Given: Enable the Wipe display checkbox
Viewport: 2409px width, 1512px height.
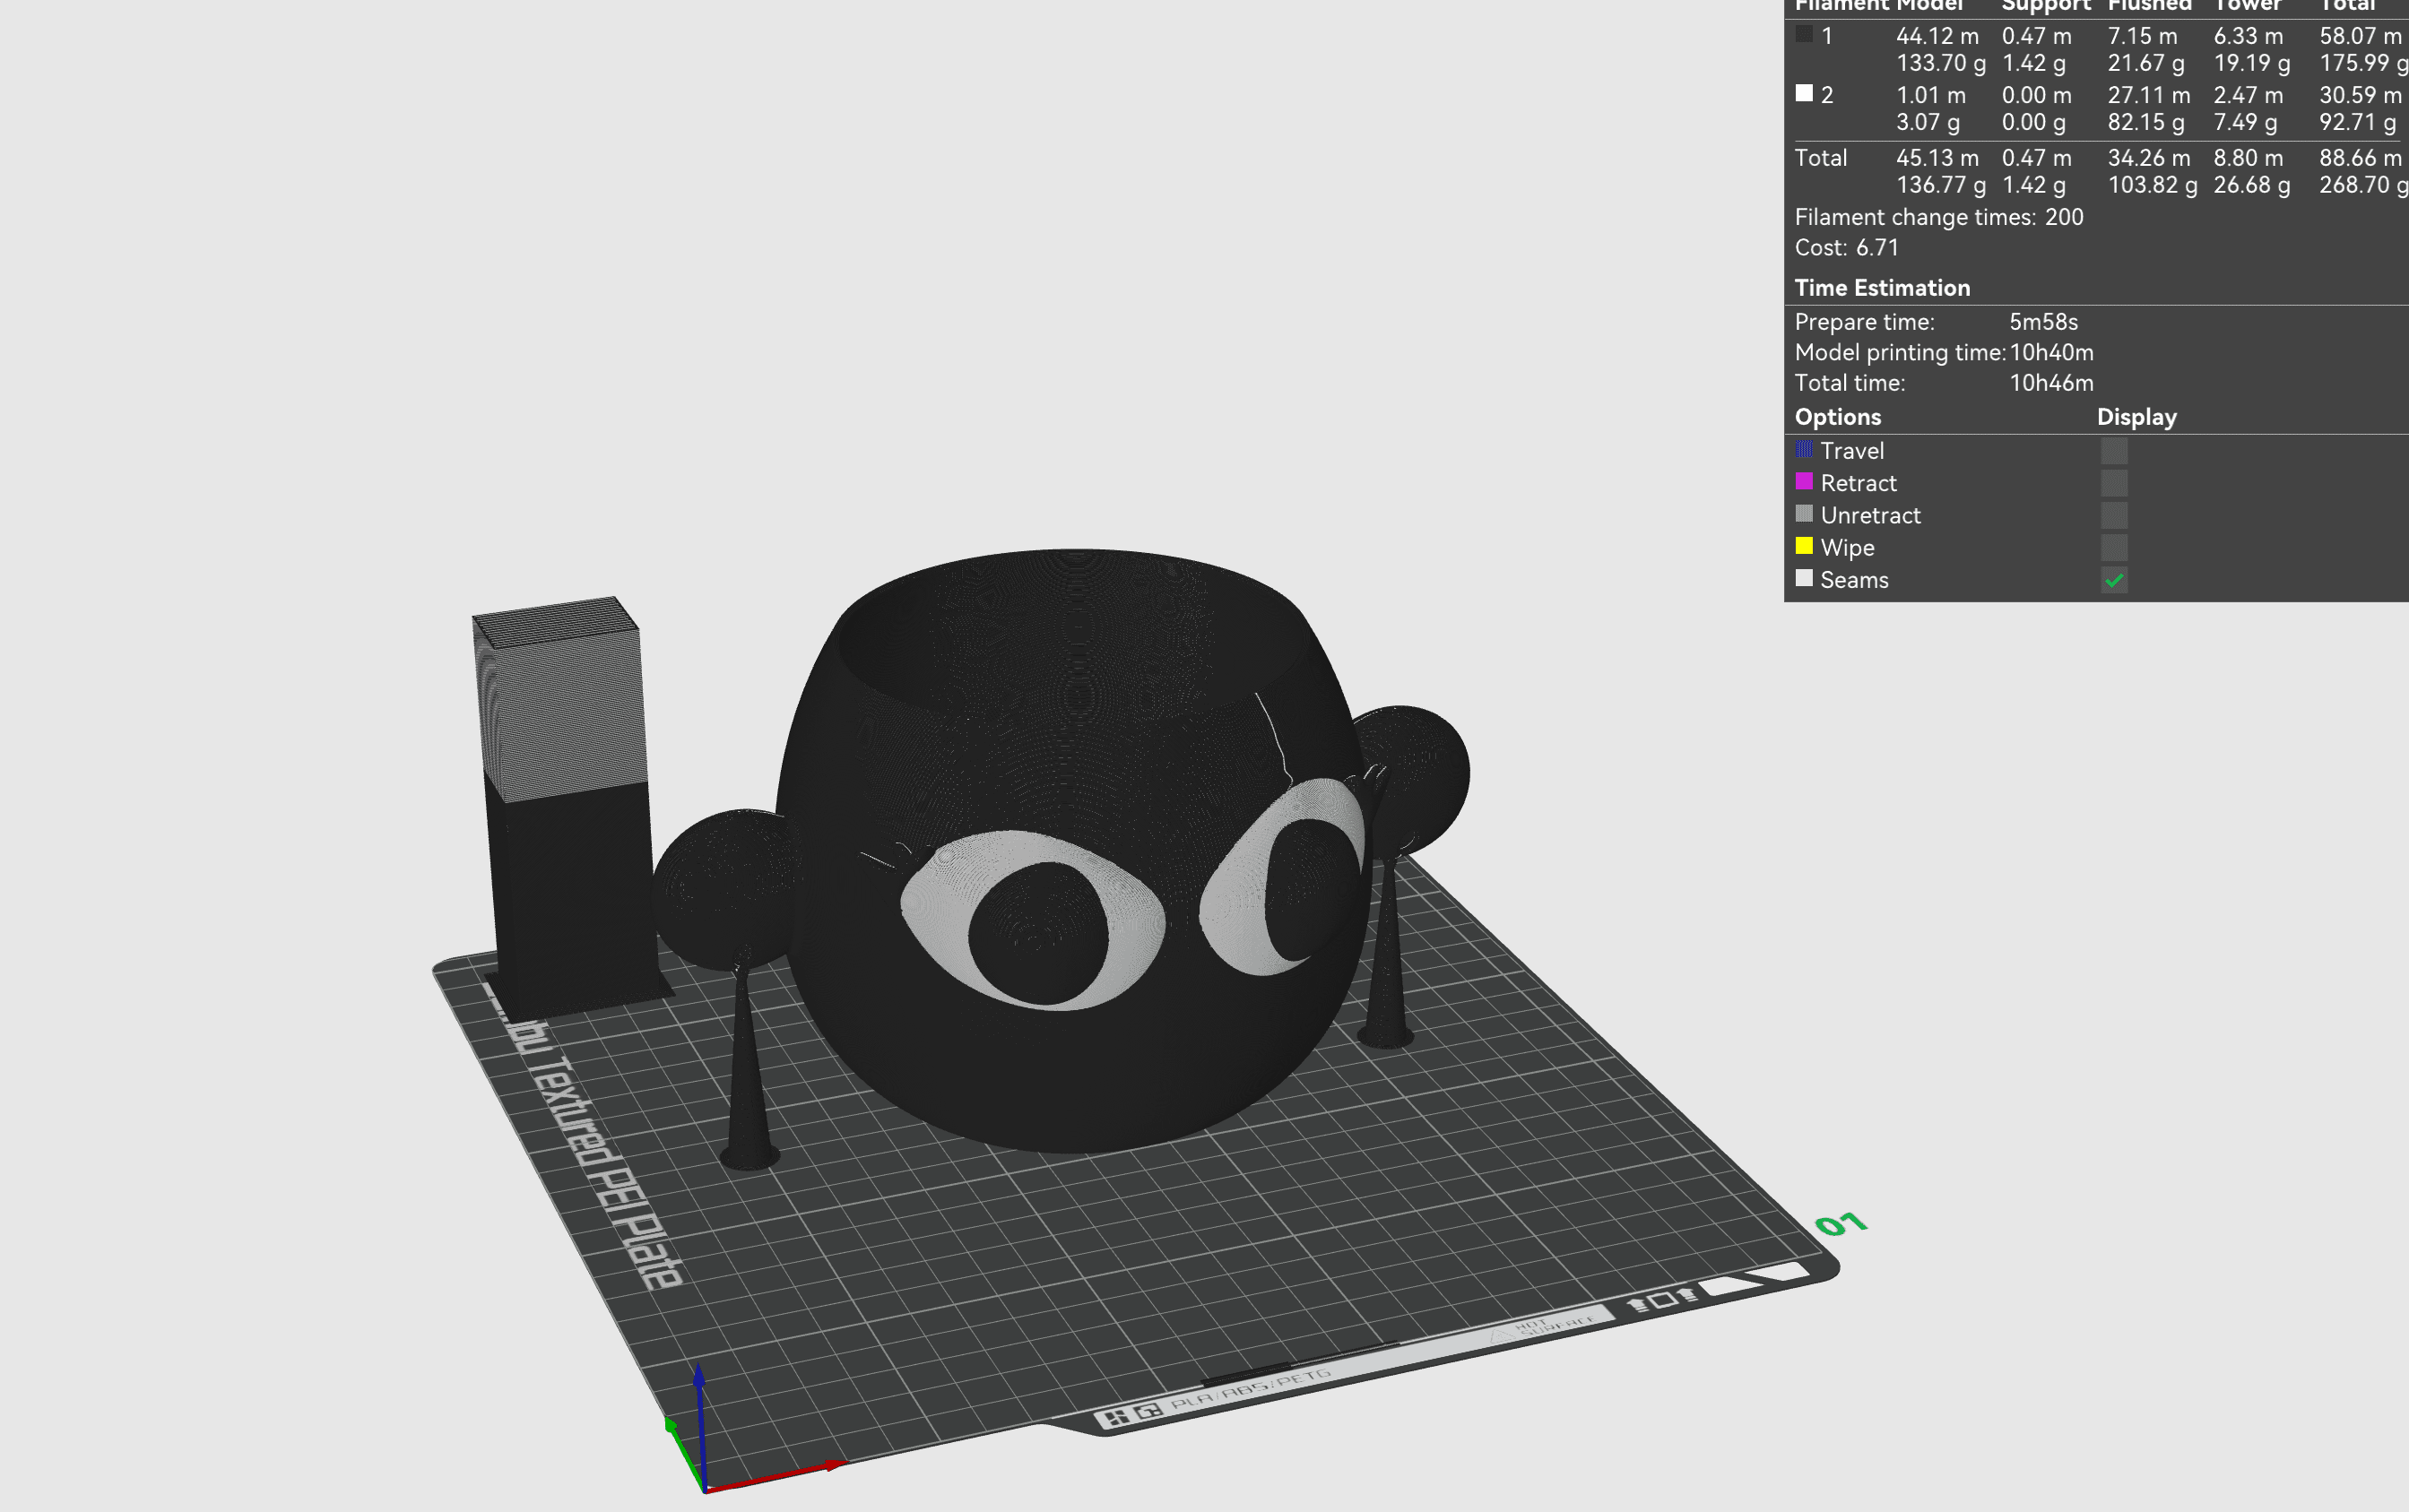Looking at the screenshot, I should tap(2114, 547).
